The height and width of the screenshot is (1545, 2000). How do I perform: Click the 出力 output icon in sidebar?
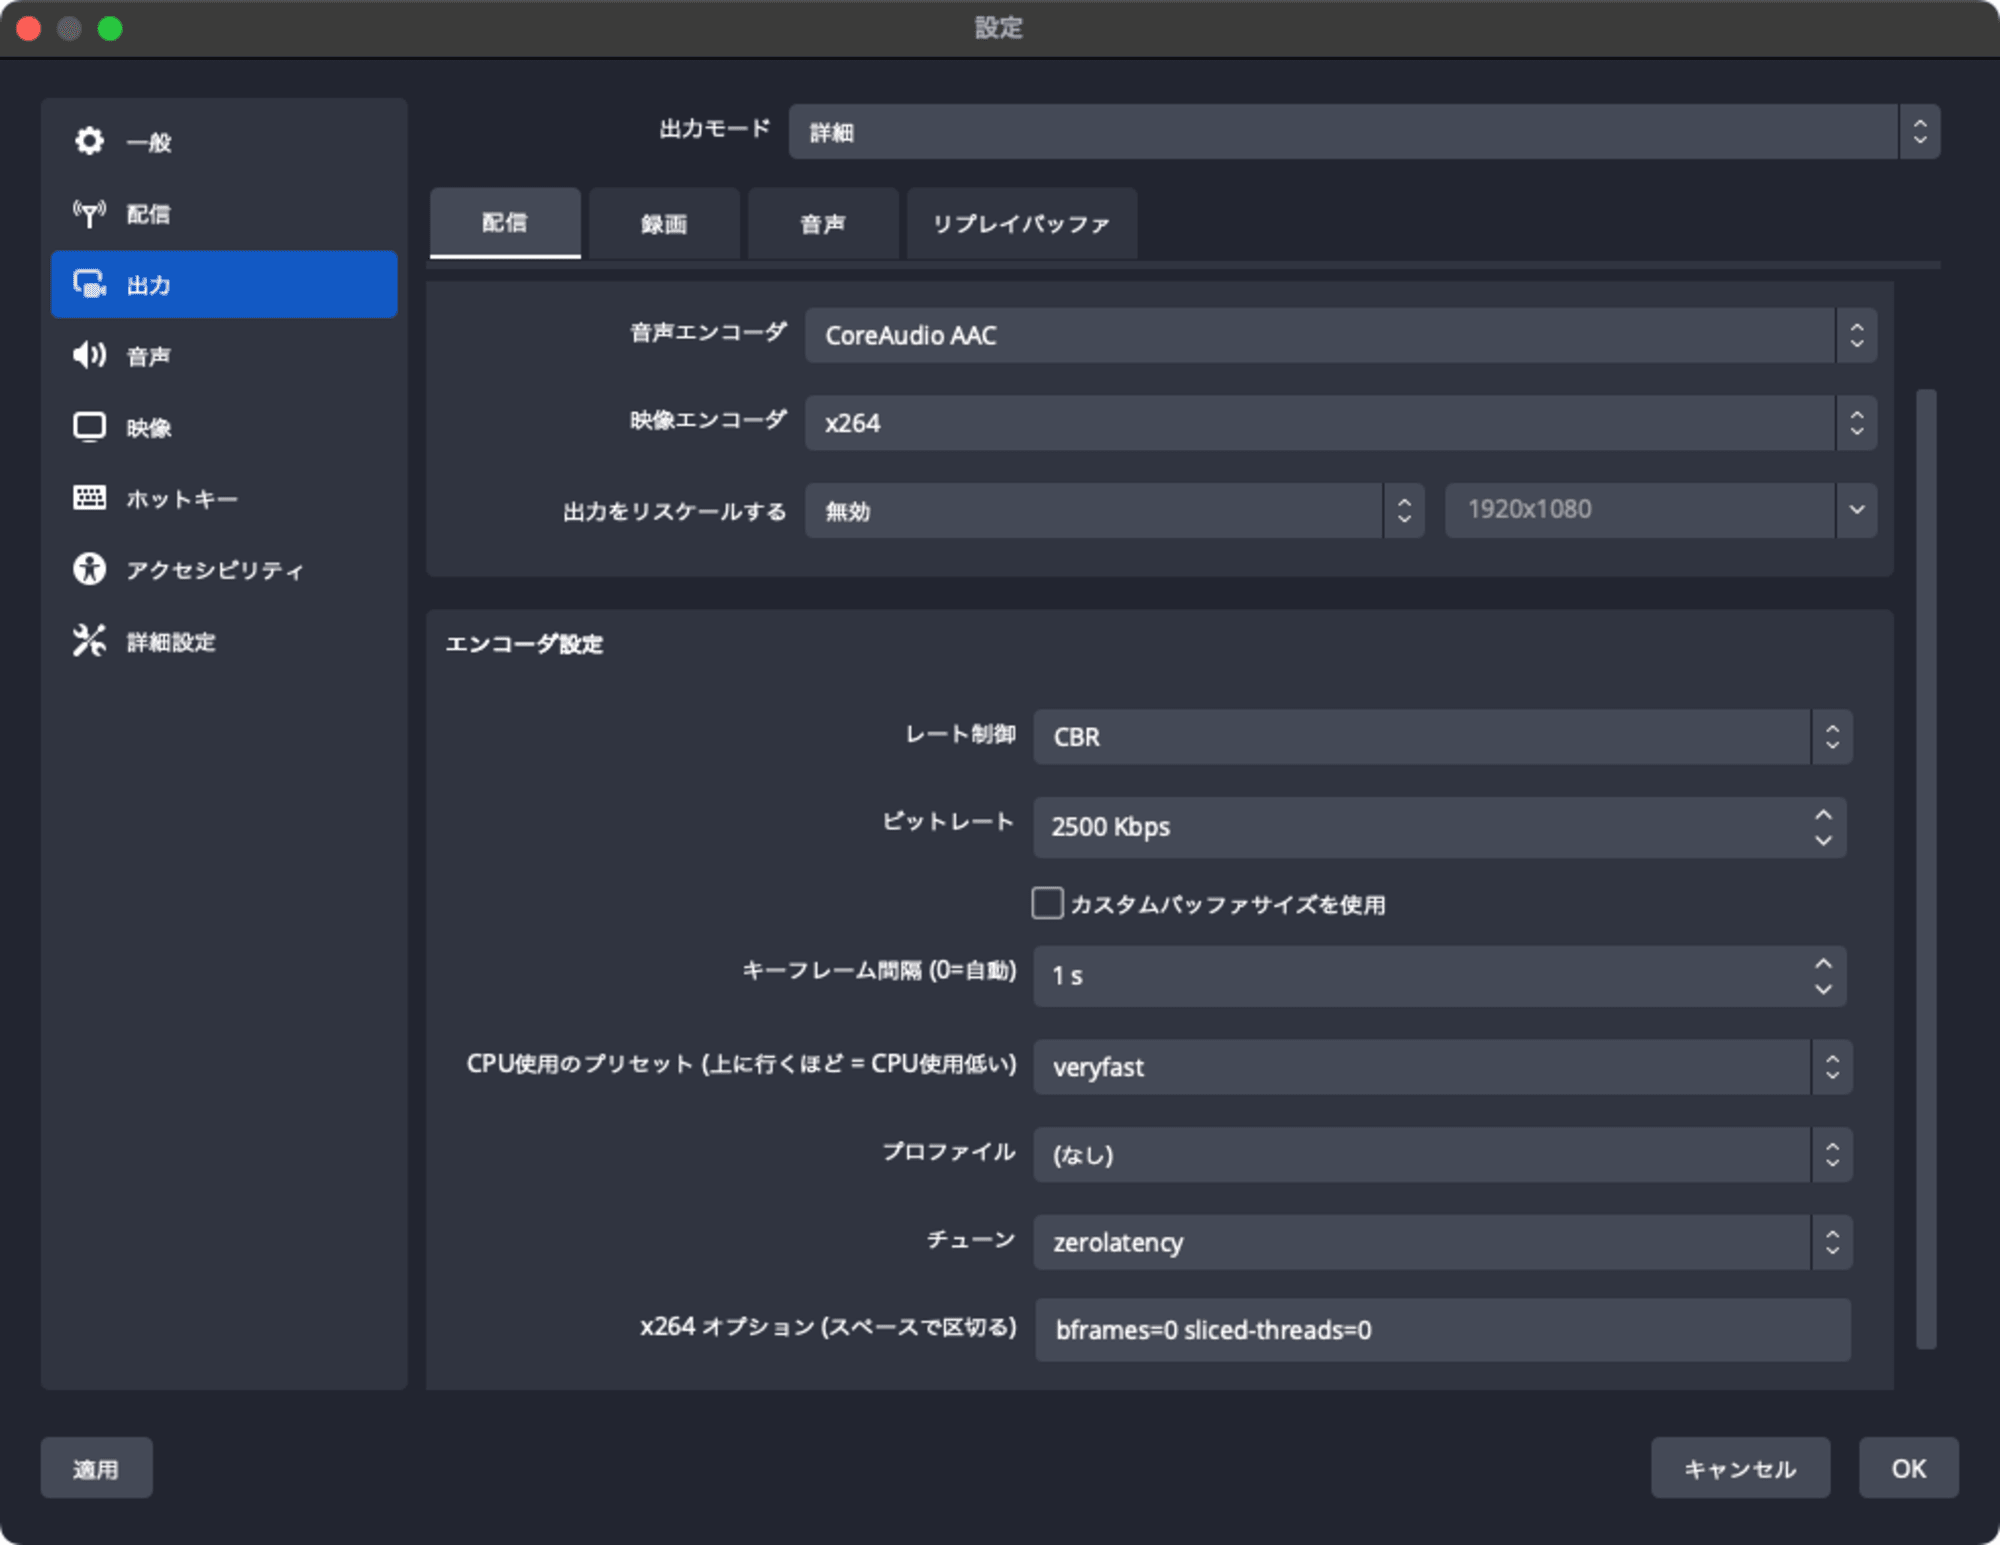[89, 285]
